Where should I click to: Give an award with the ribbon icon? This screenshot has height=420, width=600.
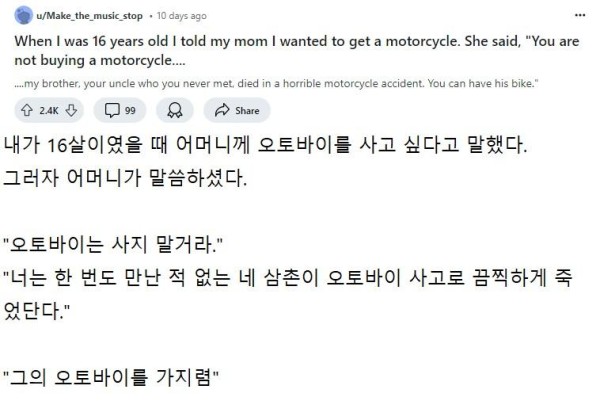(x=175, y=111)
